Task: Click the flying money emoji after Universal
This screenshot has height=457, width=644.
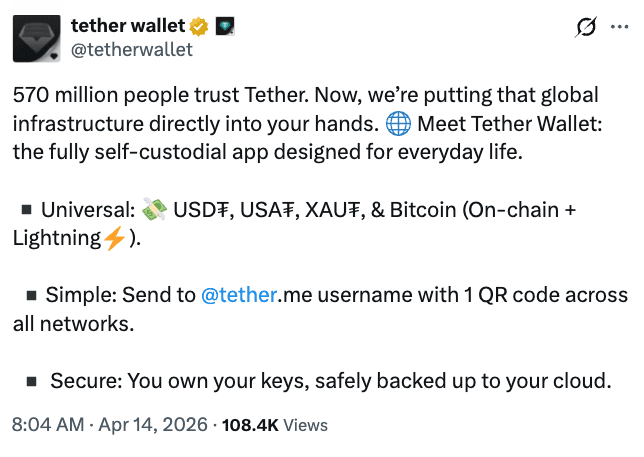Action: 154,211
